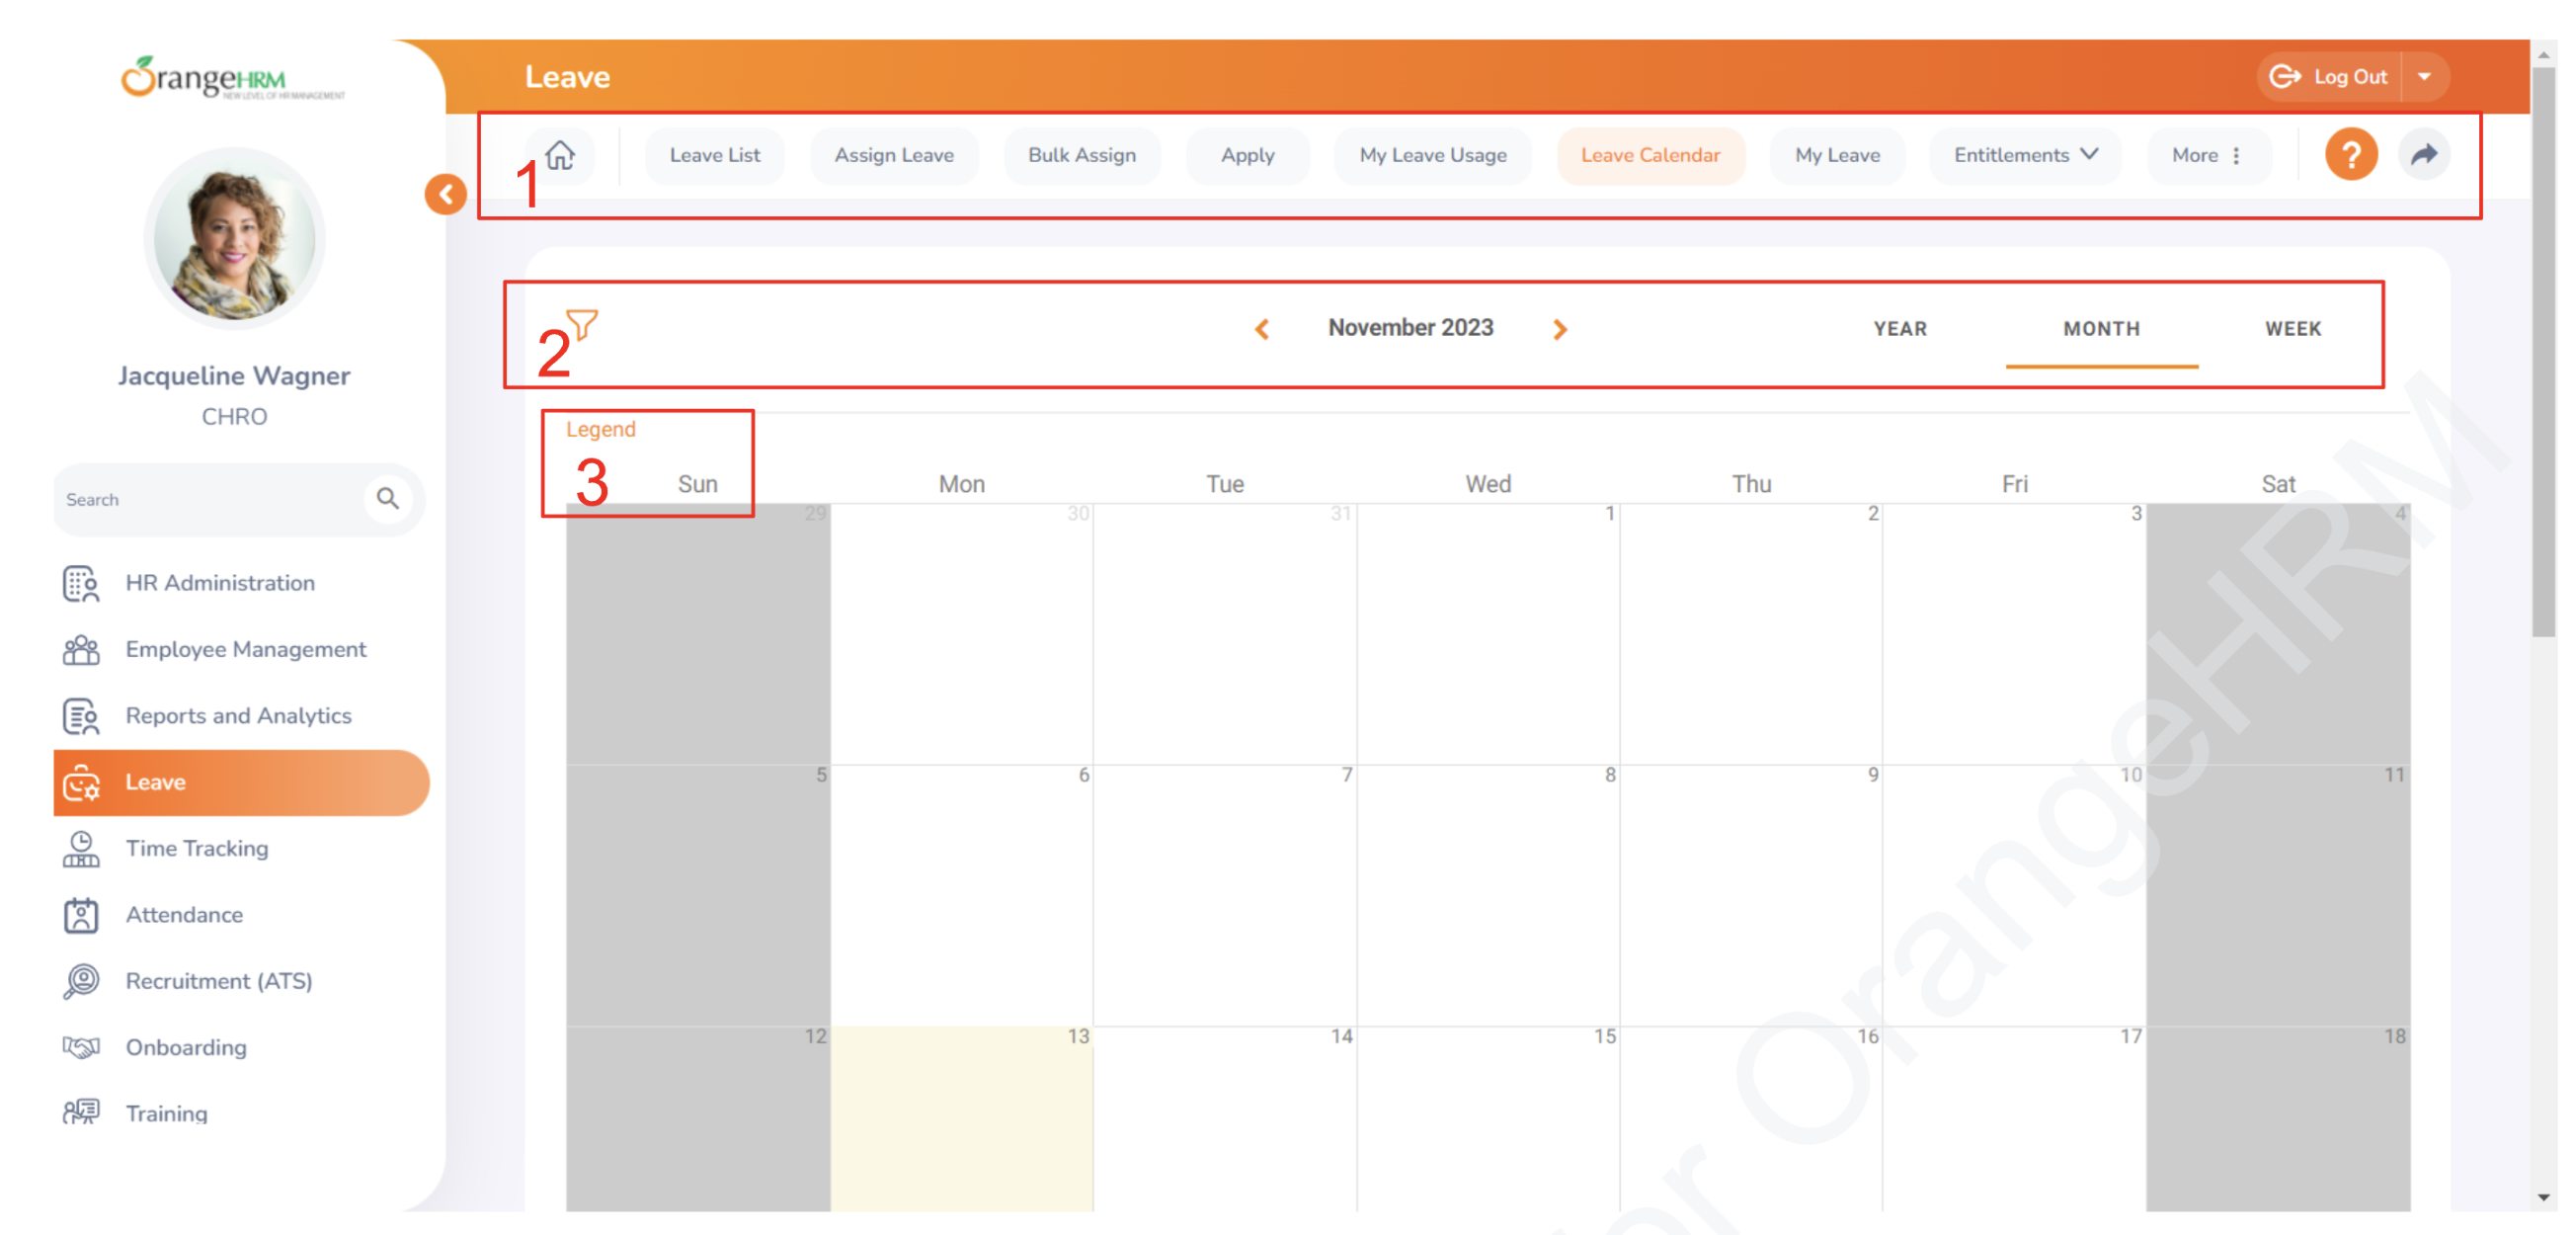Click the scrollbar down arrow

(2543, 1197)
